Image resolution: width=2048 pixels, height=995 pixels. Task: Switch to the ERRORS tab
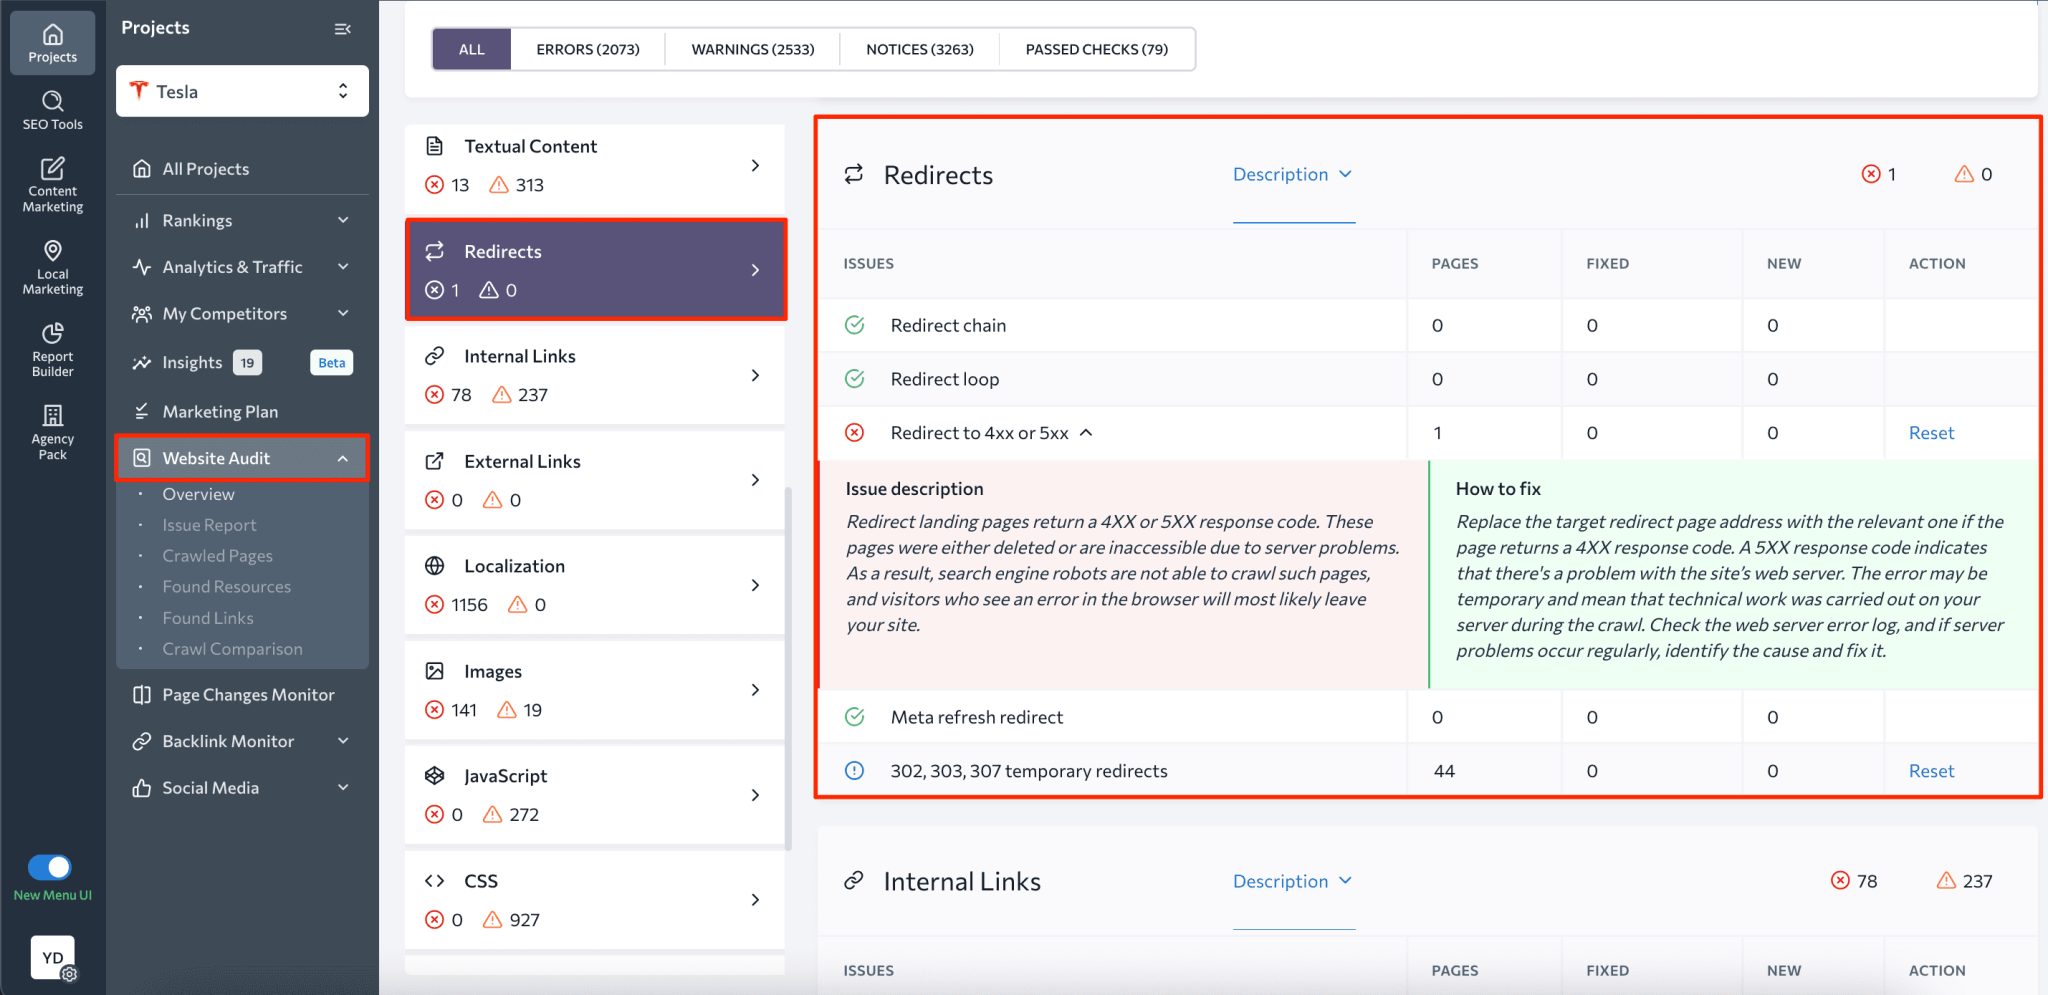coord(587,48)
